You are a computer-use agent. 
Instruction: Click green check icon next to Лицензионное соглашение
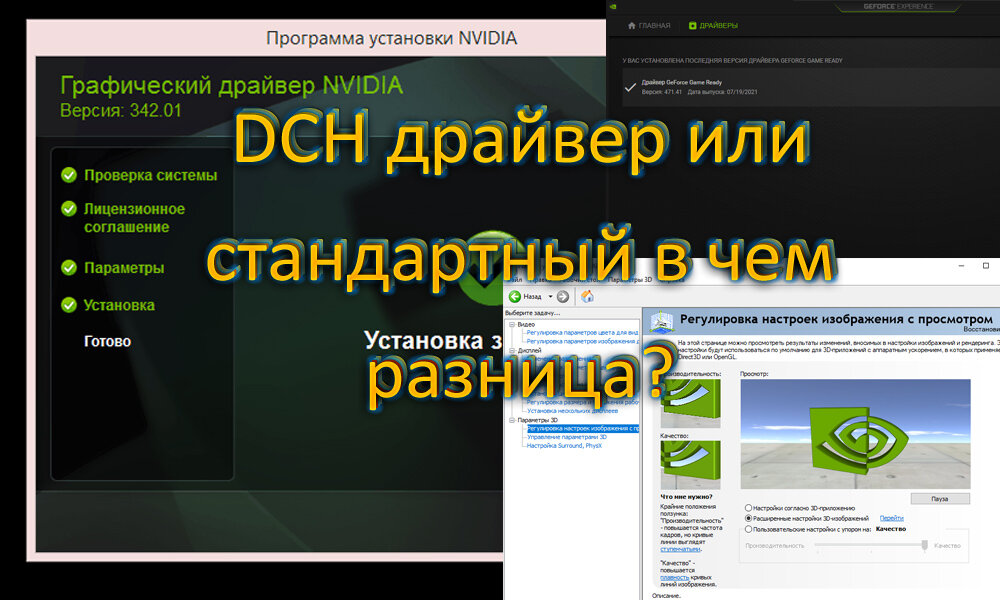[x=69, y=209]
